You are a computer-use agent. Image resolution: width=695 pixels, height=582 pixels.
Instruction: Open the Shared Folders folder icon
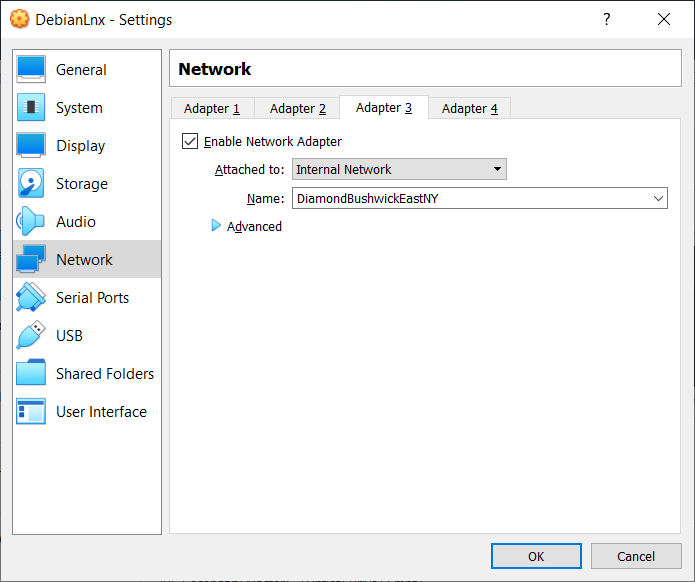(x=31, y=373)
